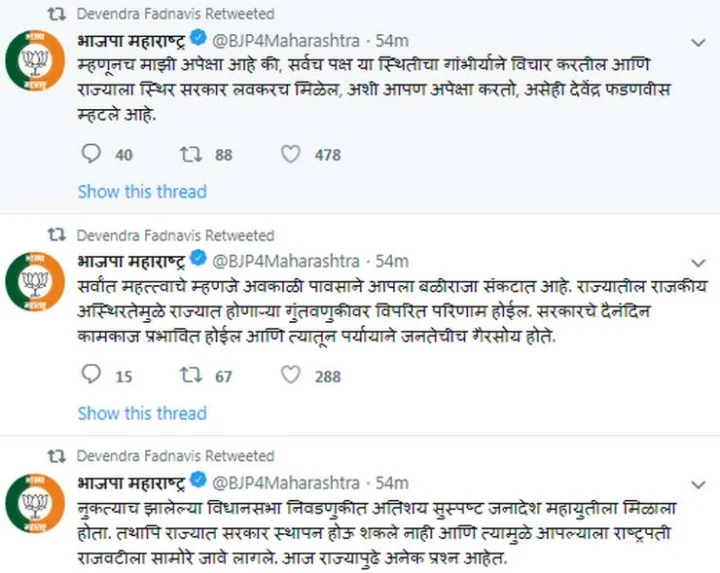Show this thread under first tweet

tap(142, 191)
